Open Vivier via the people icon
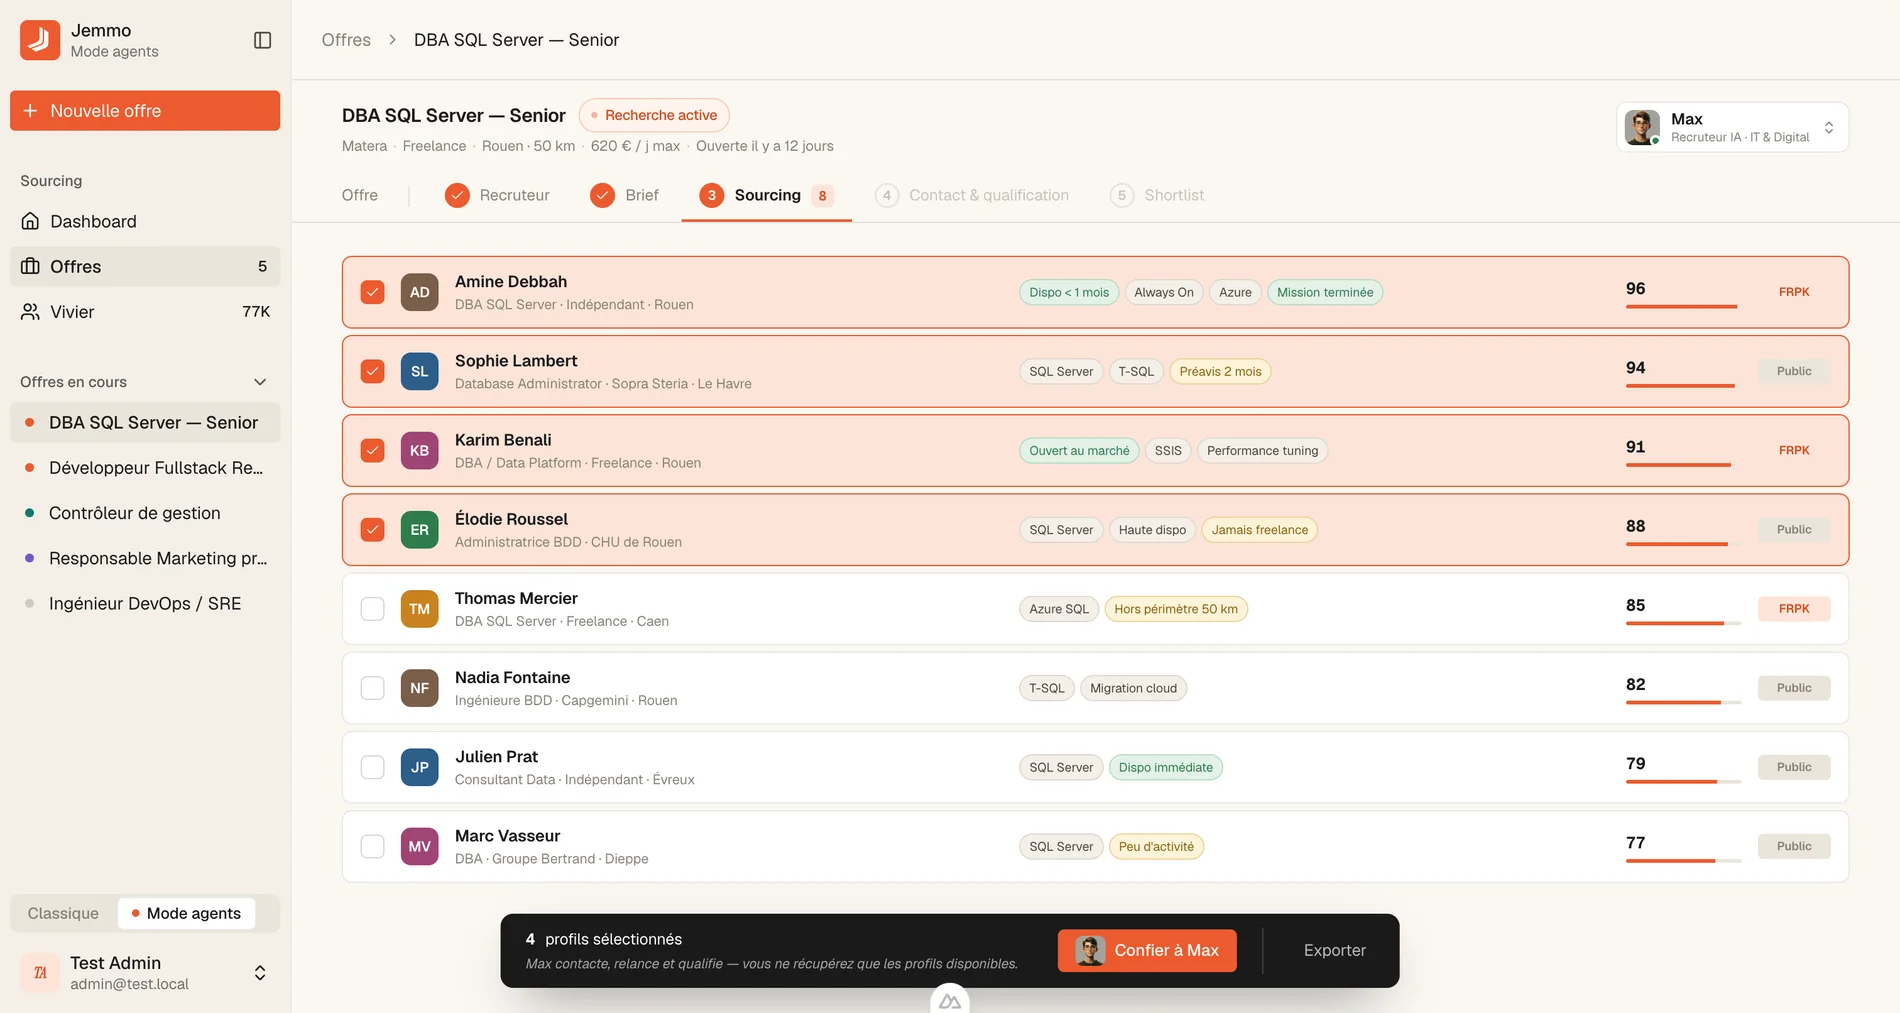1900x1013 pixels. 31,312
